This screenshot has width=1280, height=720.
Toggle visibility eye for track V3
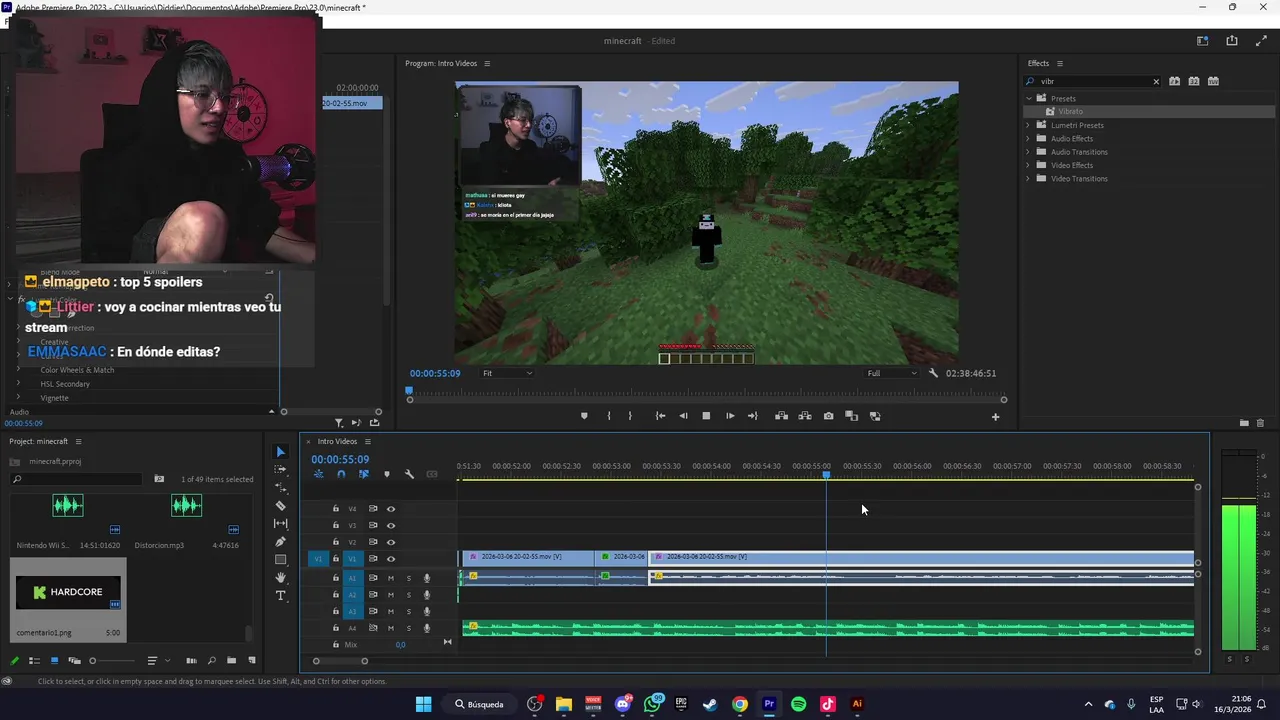click(391, 525)
